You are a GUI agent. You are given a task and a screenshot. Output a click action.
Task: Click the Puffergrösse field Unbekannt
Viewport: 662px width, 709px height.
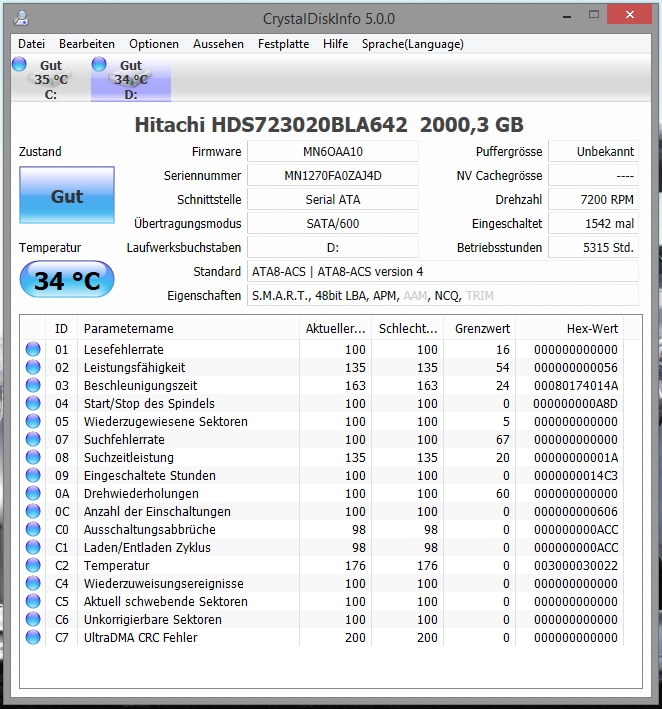[593, 151]
